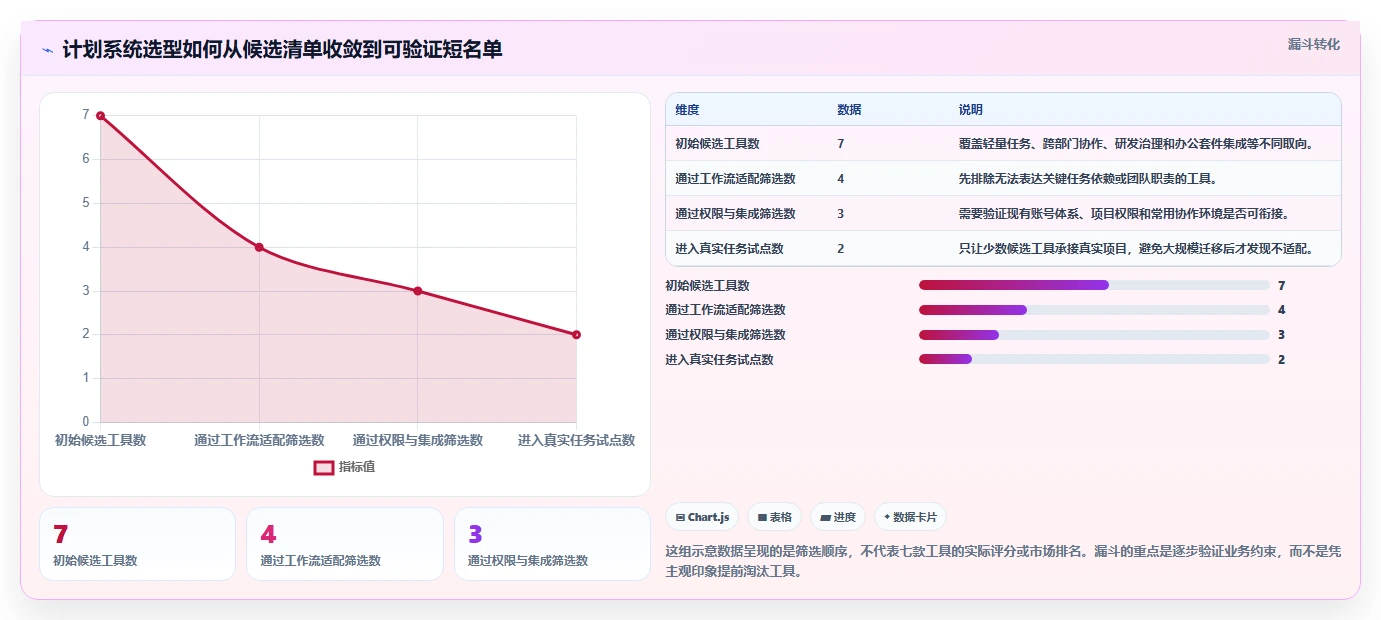
Task: Select the 数据卡片 tag
Action: pyautogui.click(x=910, y=517)
